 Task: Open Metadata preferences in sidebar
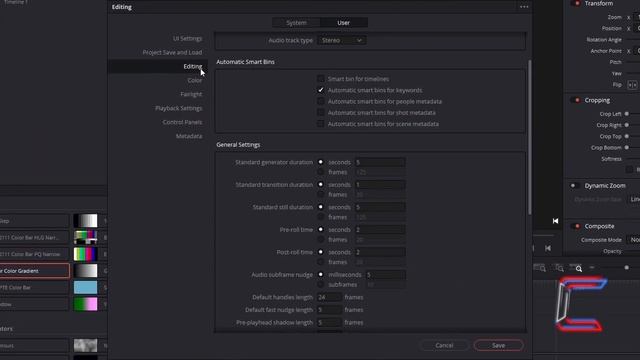189,136
